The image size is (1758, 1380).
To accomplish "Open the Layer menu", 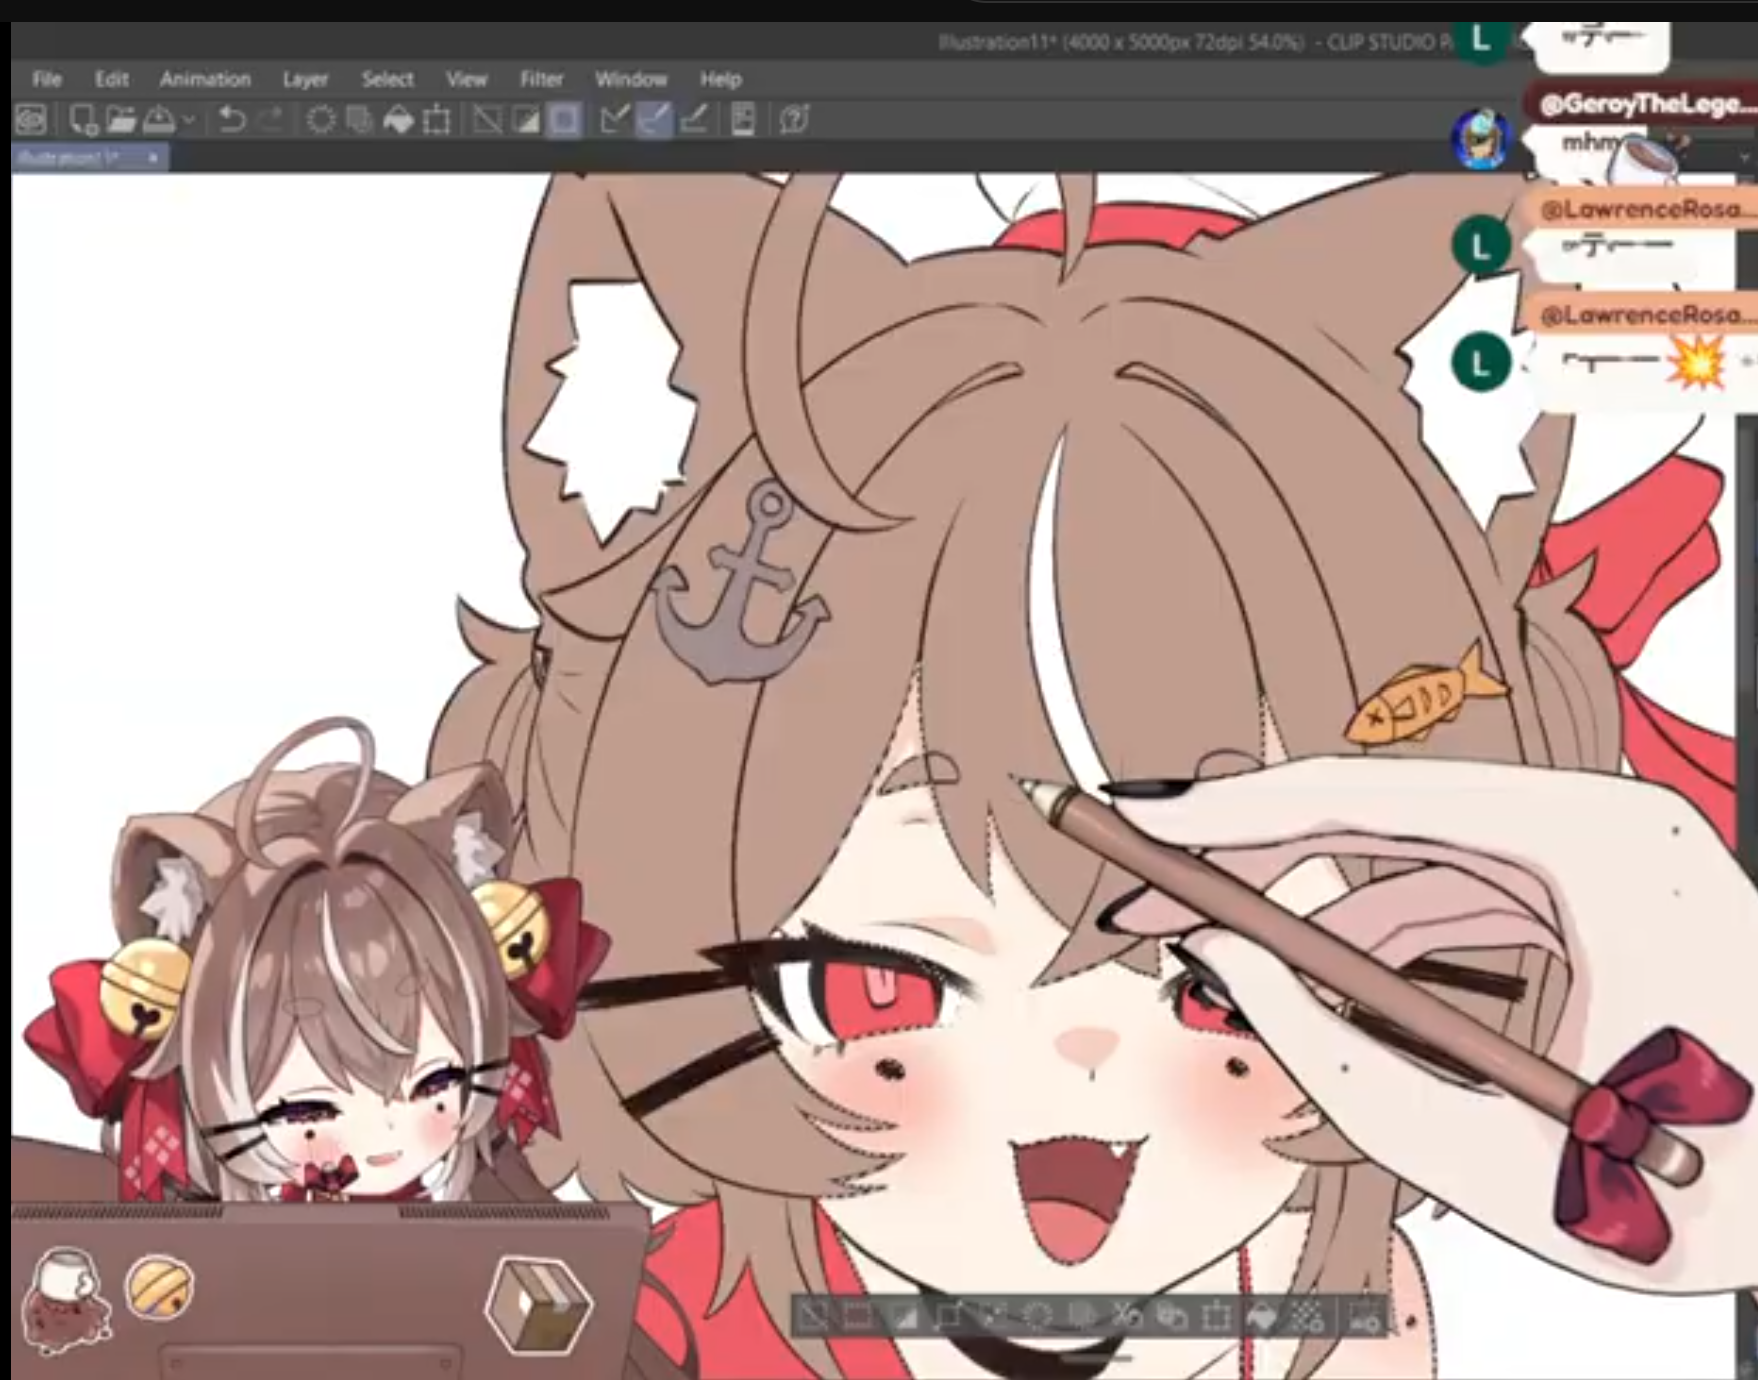I will [305, 79].
